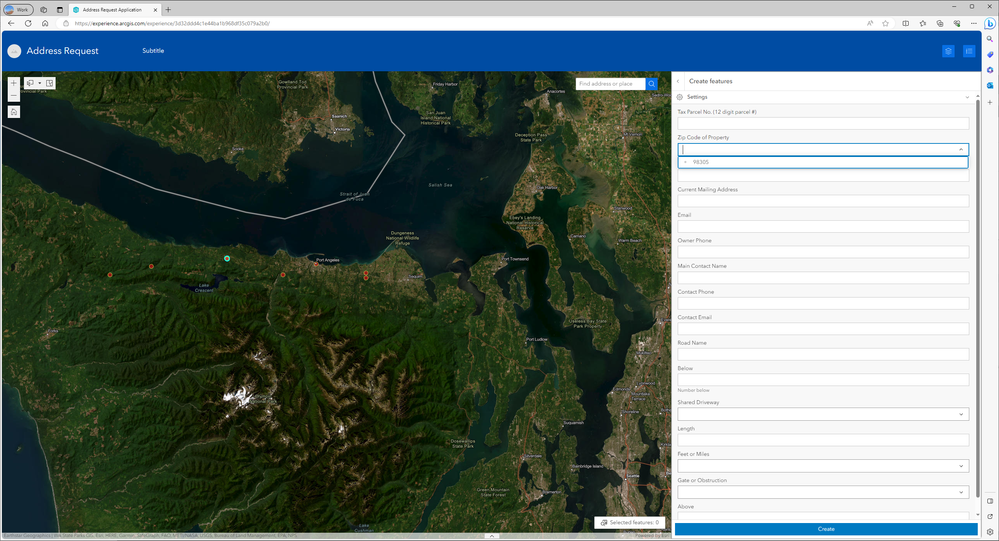This screenshot has height=541, width=999.
Task: Zoom out on the map
Action: click(x=13, y=96)
